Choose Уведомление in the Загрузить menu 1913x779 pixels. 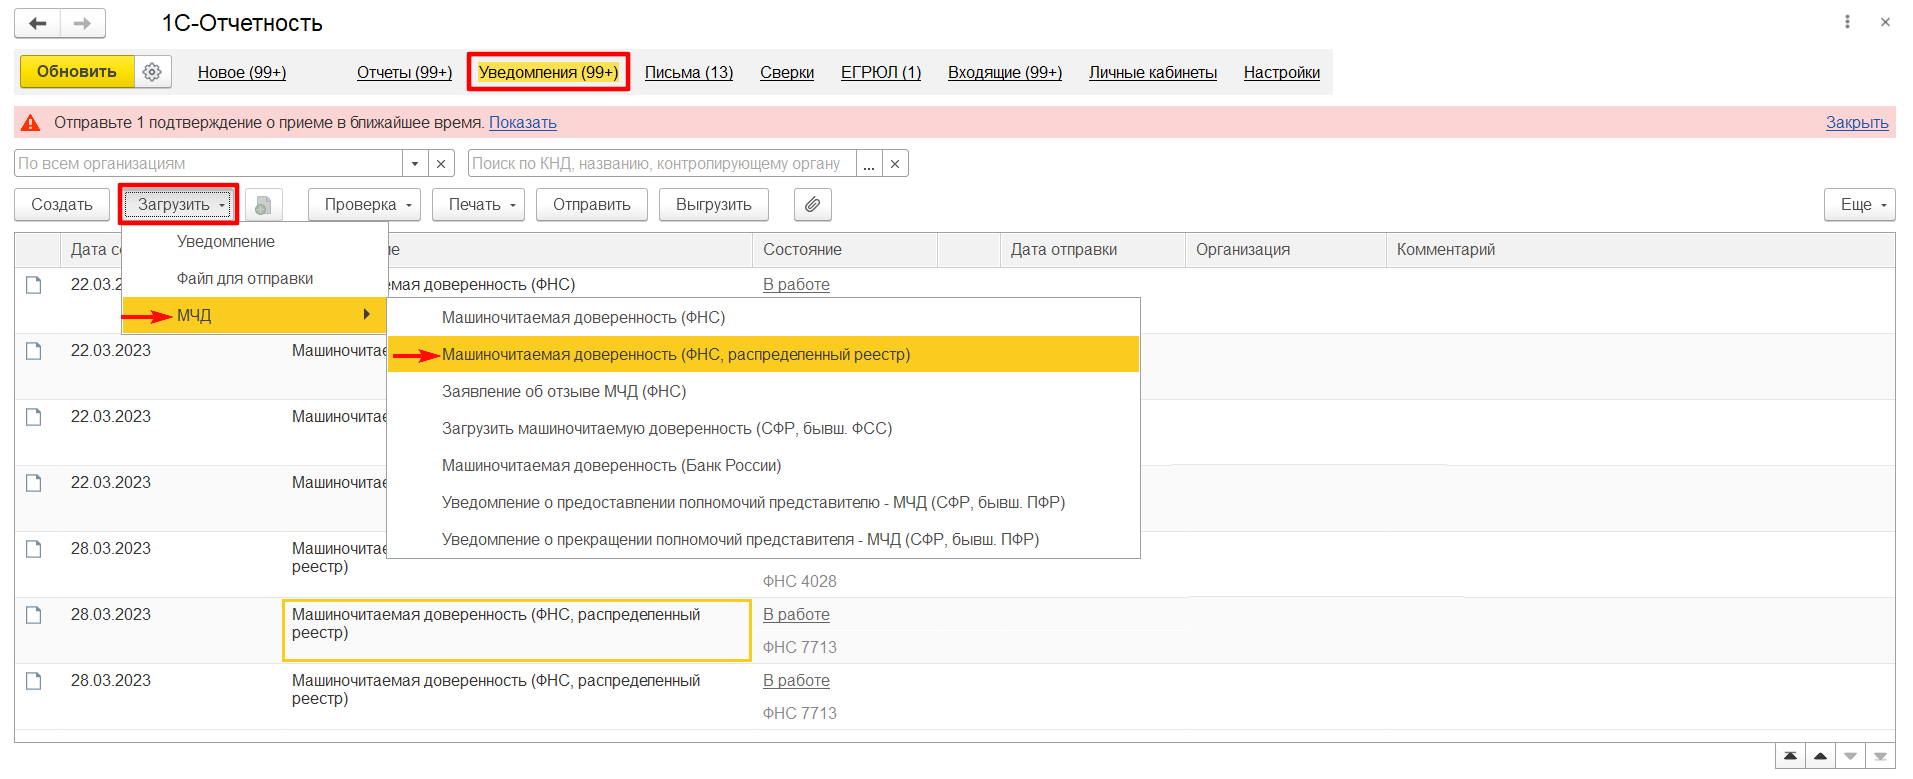255,241
